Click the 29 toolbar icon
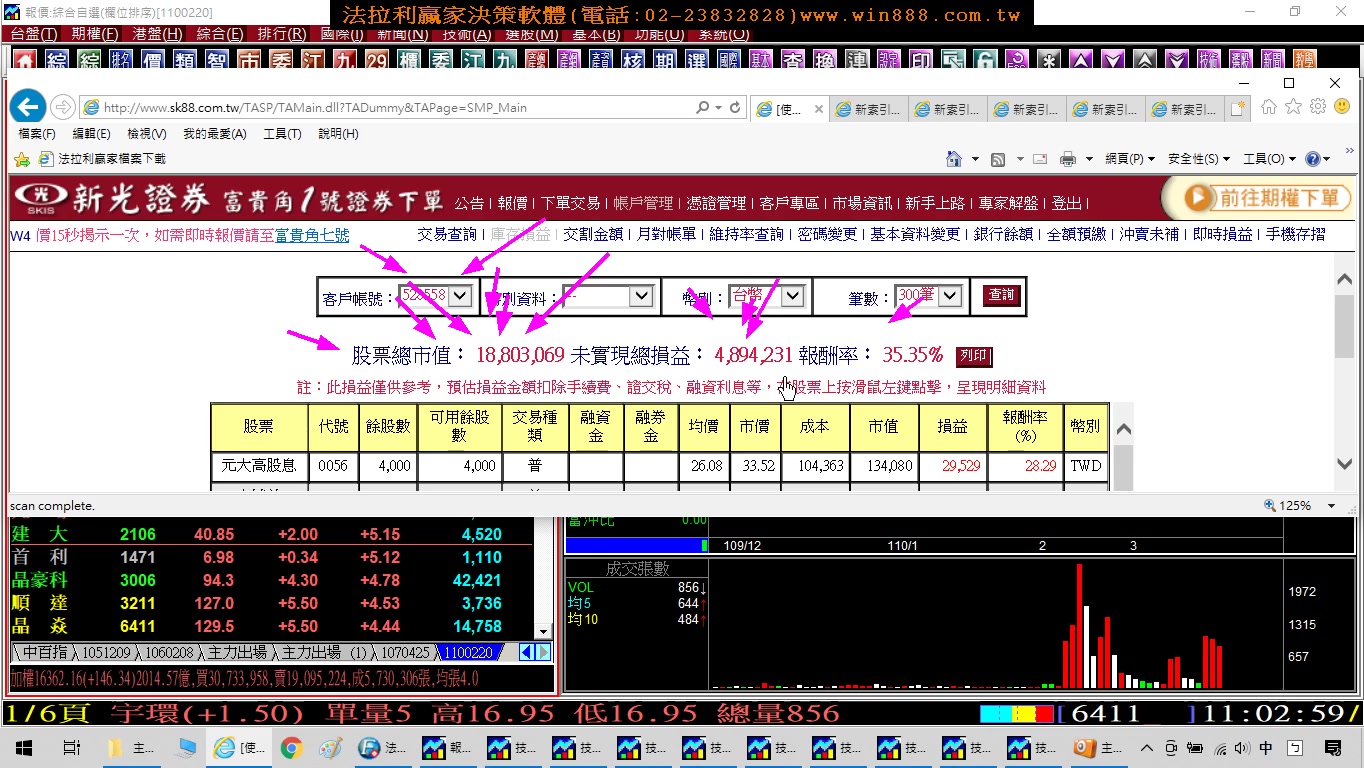The image size is (1364, 768). pos(376,61)
